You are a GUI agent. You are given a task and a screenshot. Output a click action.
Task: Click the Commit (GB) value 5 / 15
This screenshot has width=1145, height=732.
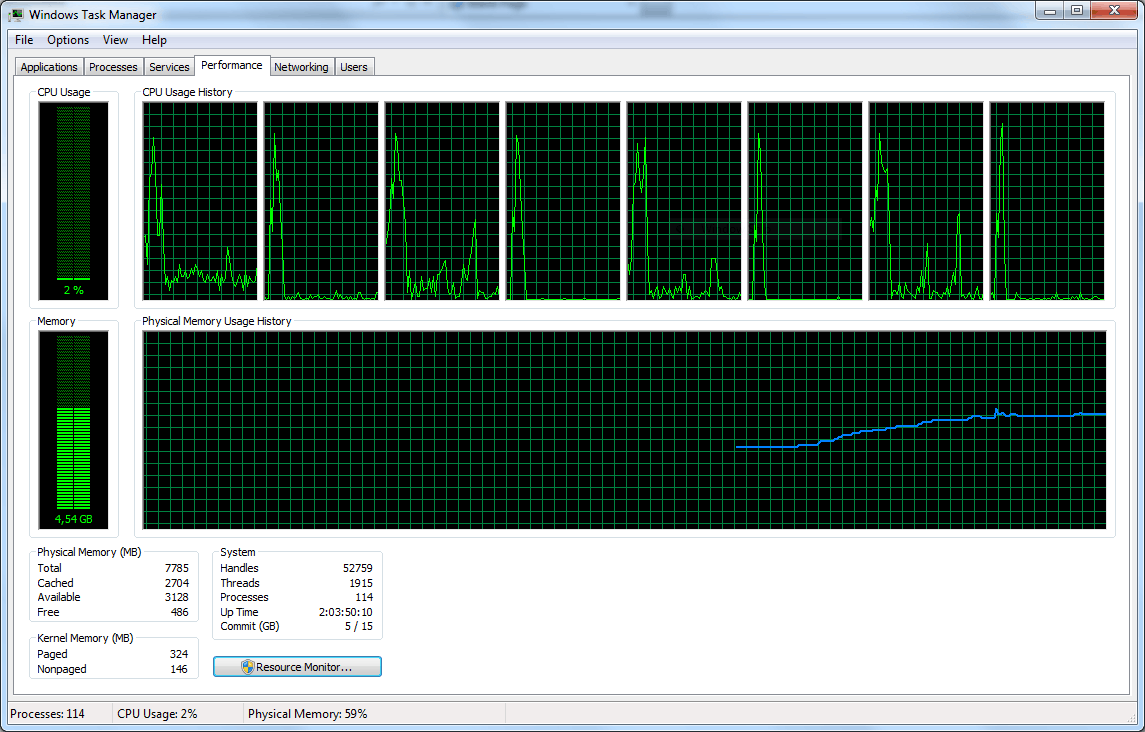(359, 627)
